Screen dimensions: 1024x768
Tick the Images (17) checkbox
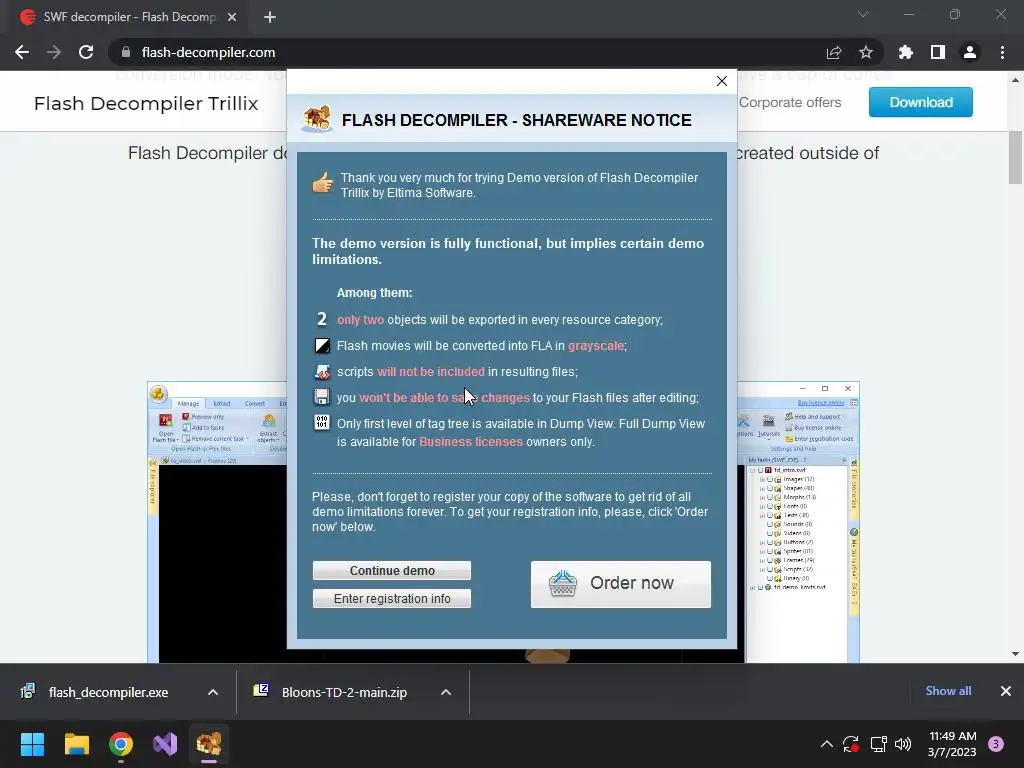[x=769, y=479]
